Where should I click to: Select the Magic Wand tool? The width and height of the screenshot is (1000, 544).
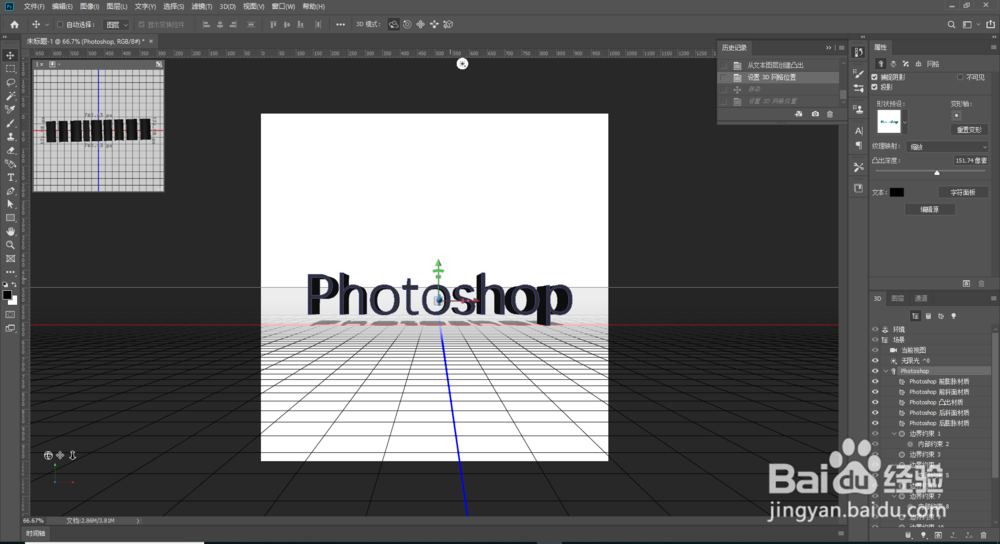coord(10,96)
